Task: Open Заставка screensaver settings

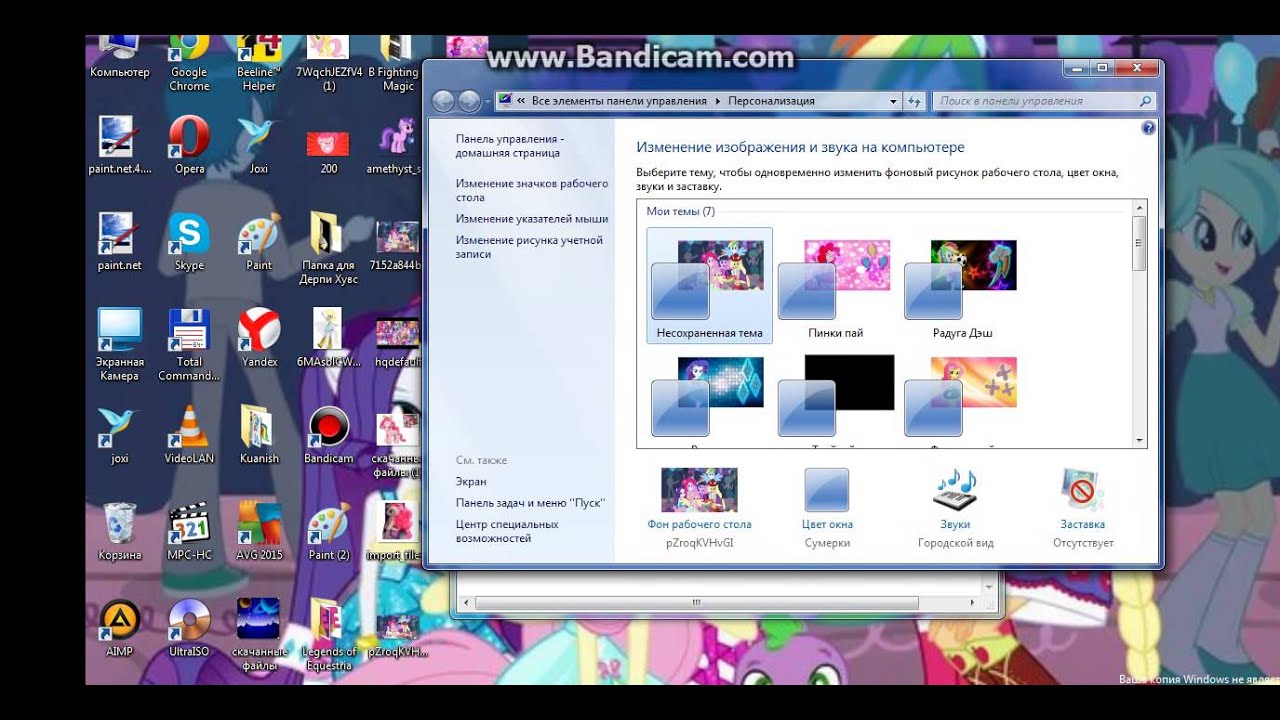Action: 1083,508
